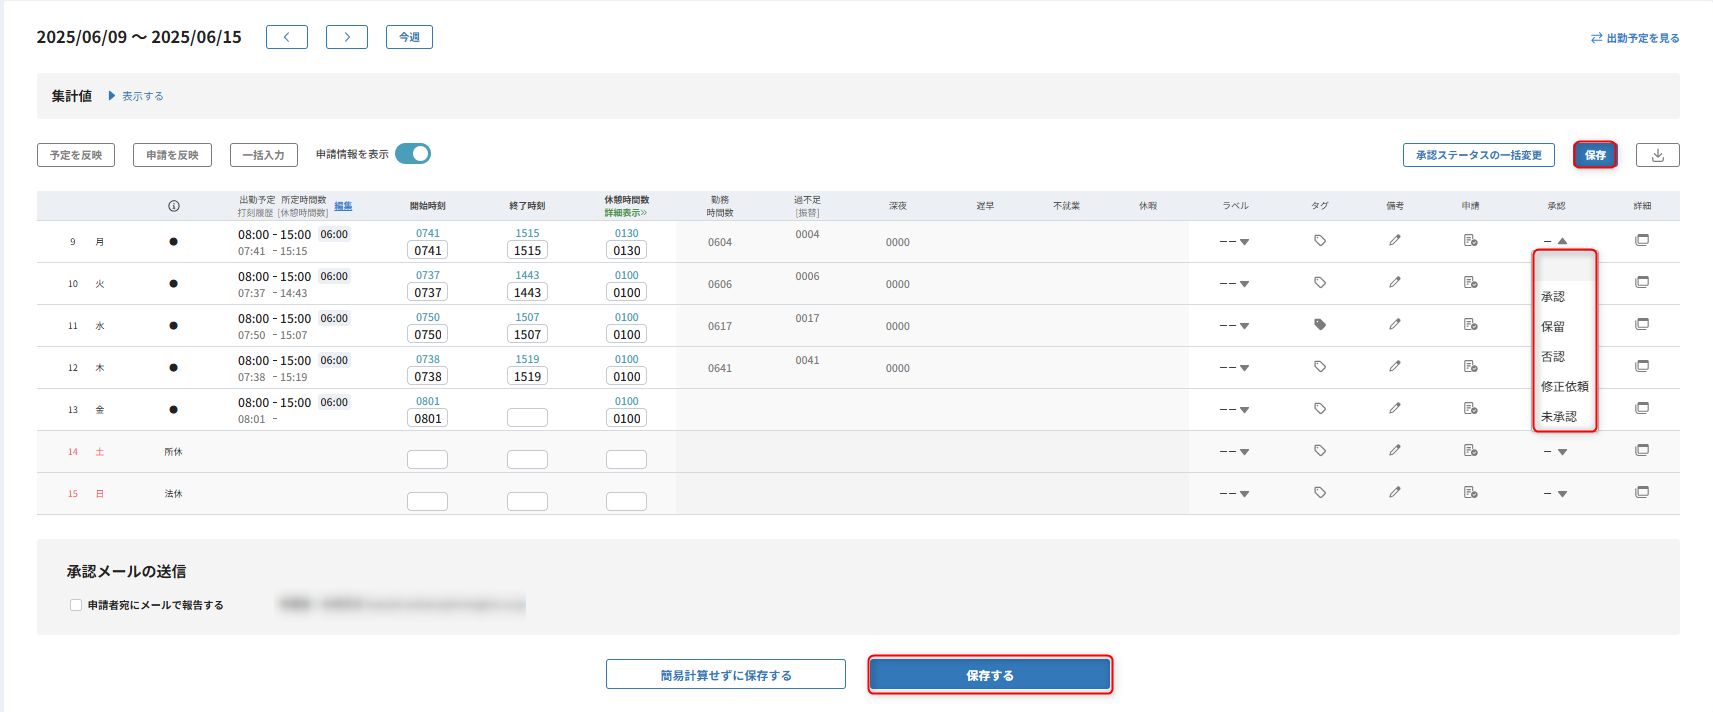Edit note pencil icon for row 11
1713x712 pixels.
point(1395,324)
